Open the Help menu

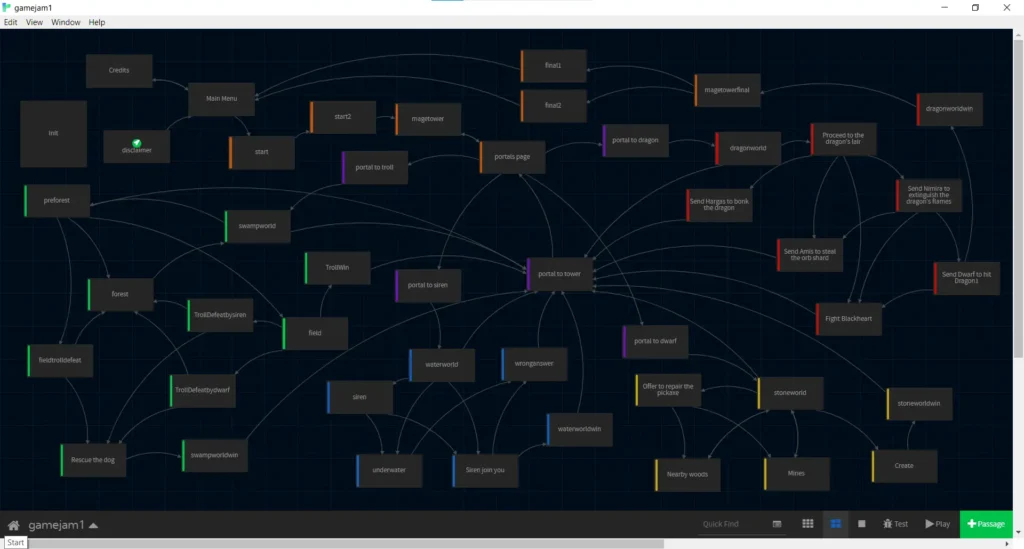coord(97,22)
